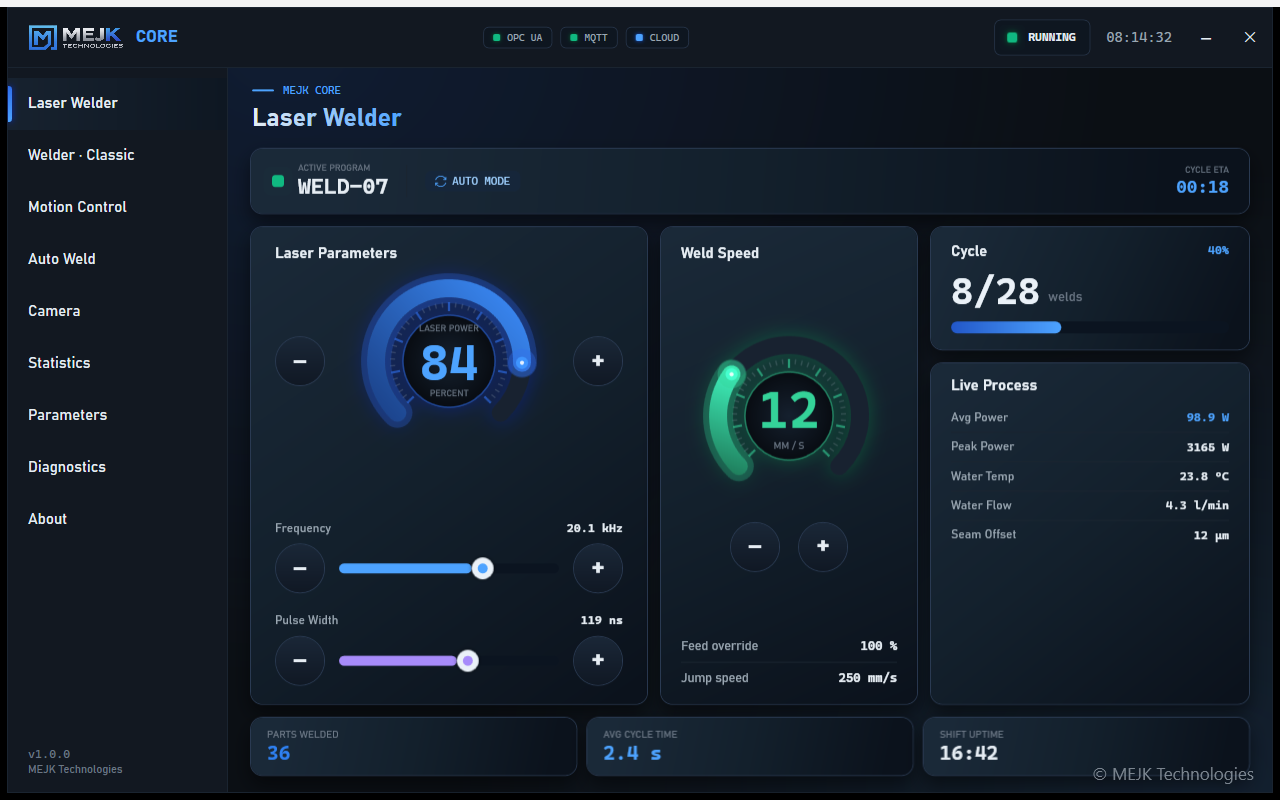The width and height of the screenshot is (1280, 800).
Task: Click the Shift Uptime card
Action: tap(1086, 746)
